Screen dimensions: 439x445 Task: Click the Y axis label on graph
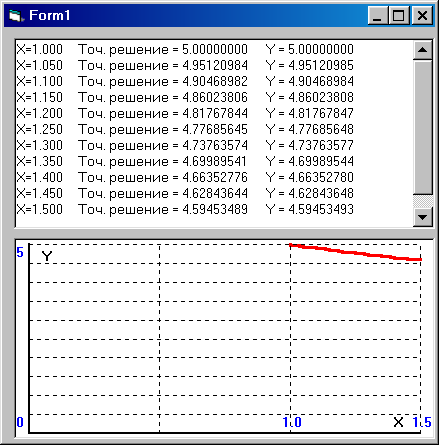click(47, 256)
